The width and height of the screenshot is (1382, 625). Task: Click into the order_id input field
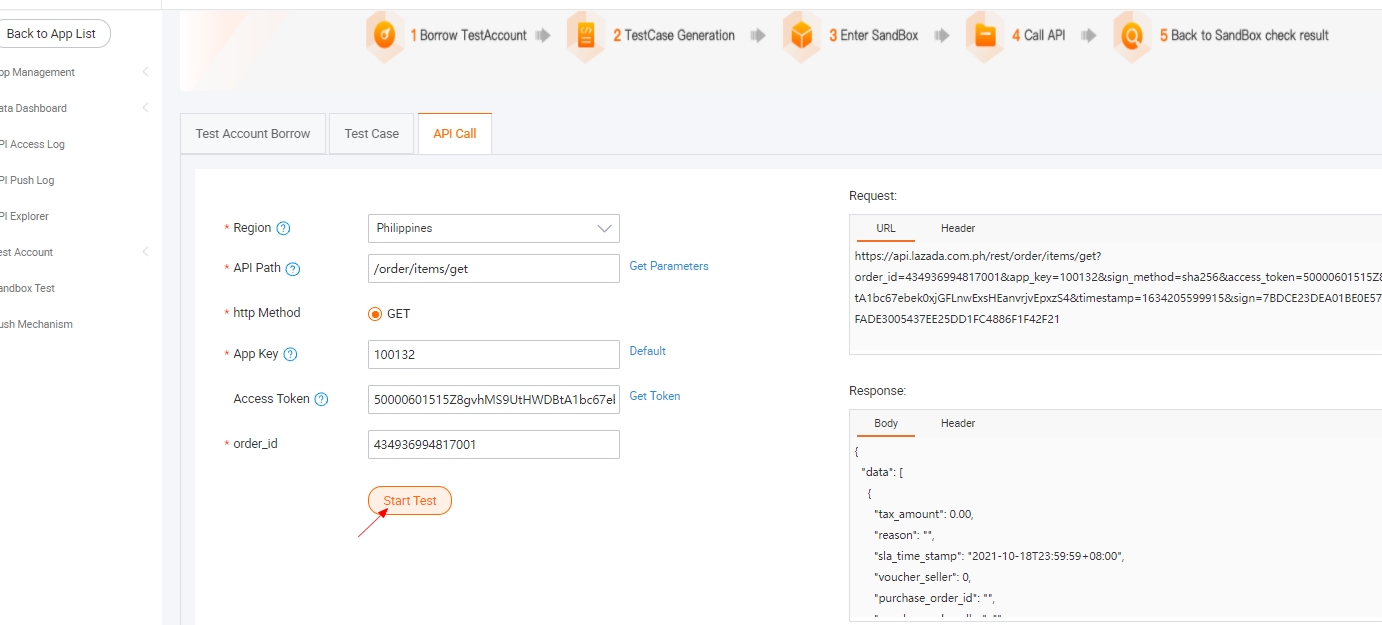(493, 445)
